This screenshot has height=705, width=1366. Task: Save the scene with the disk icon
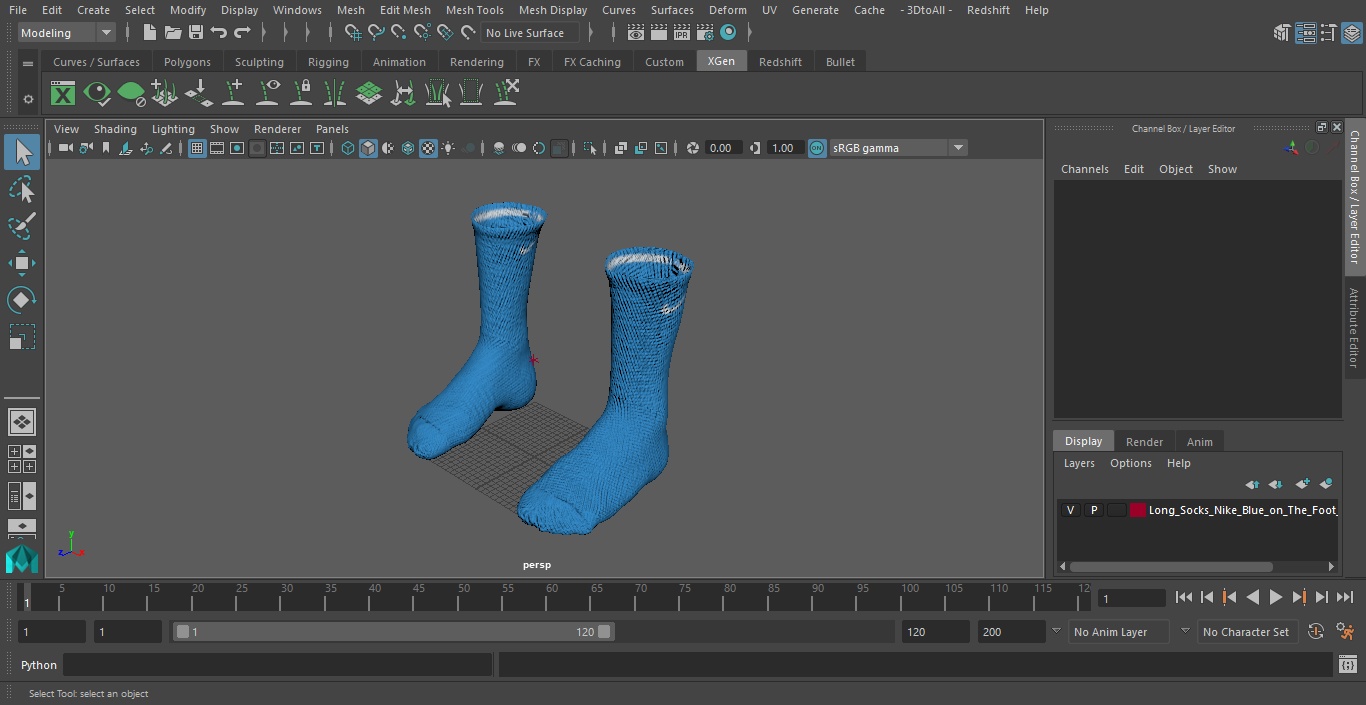(x=196, y=33)
